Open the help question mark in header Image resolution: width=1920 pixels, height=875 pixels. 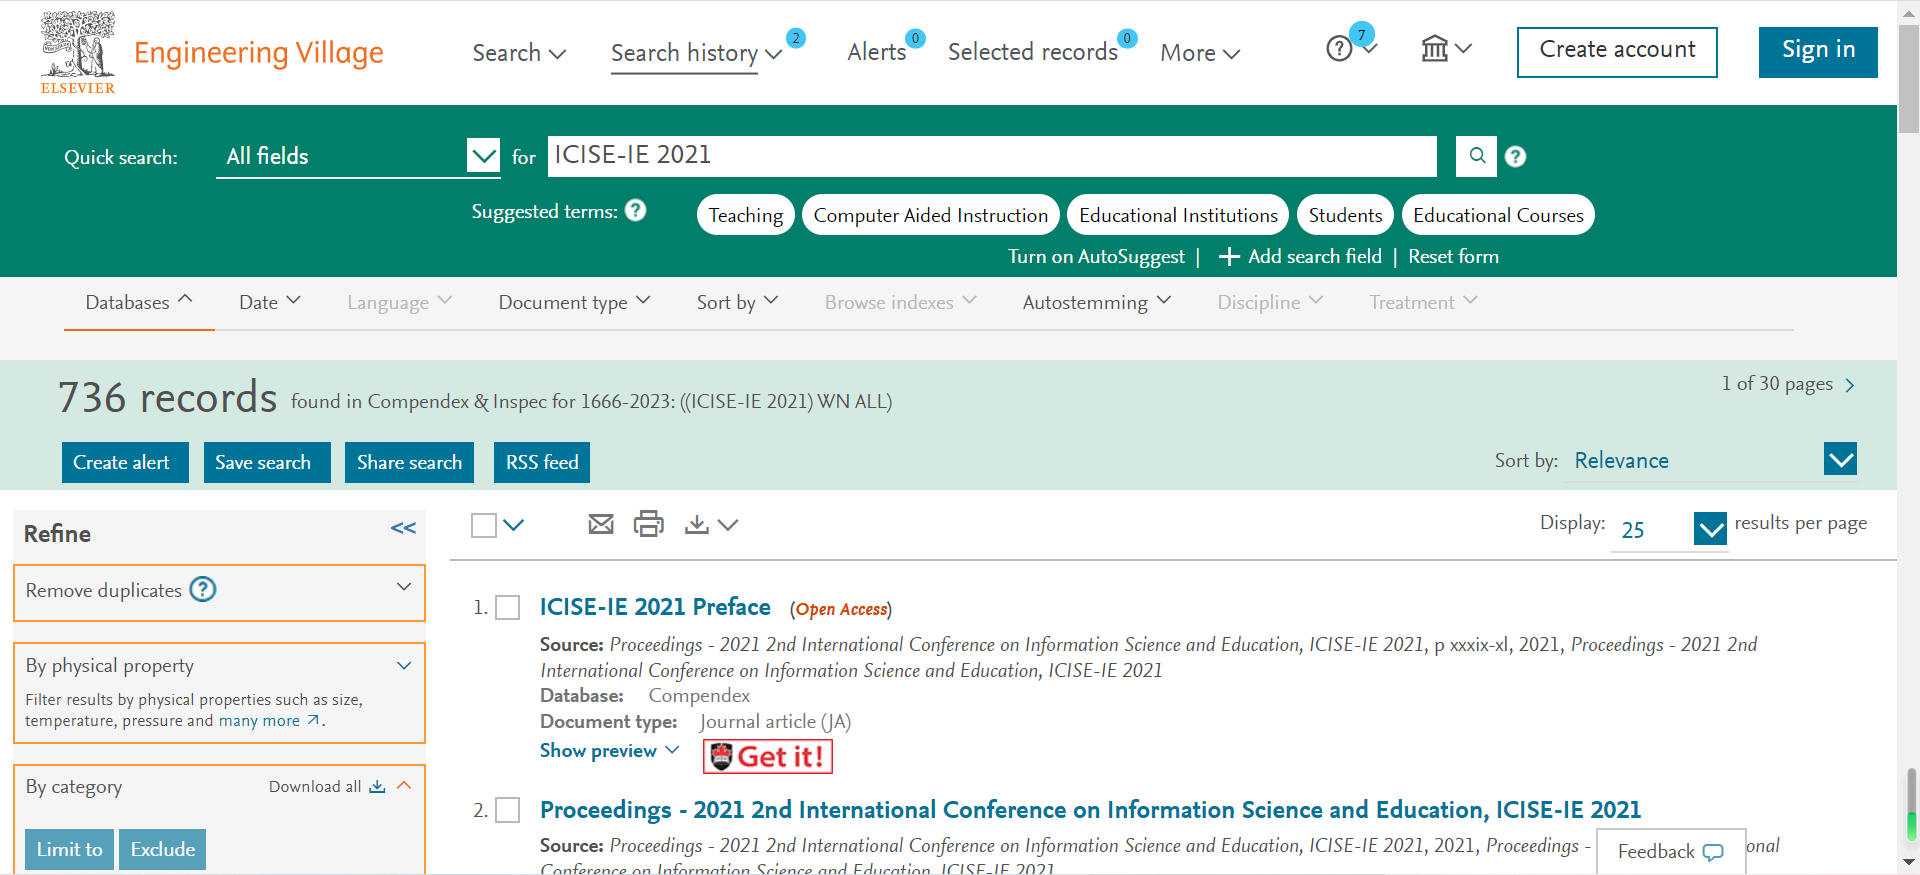[x=1340, y=49]
